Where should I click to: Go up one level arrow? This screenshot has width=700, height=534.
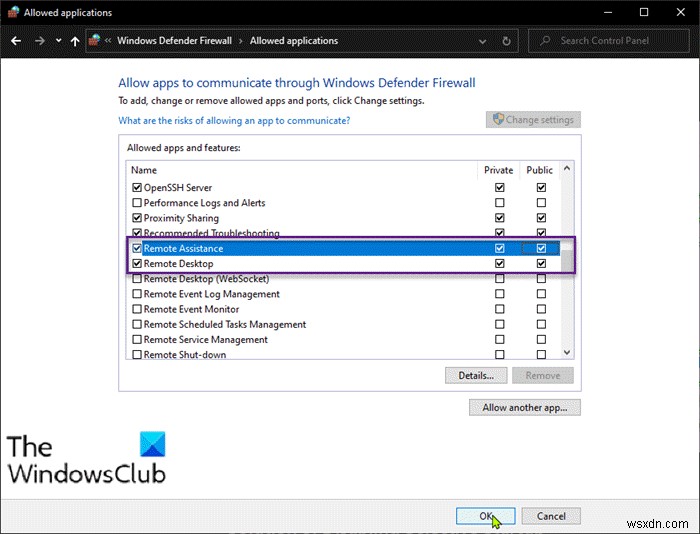(75, 41)
